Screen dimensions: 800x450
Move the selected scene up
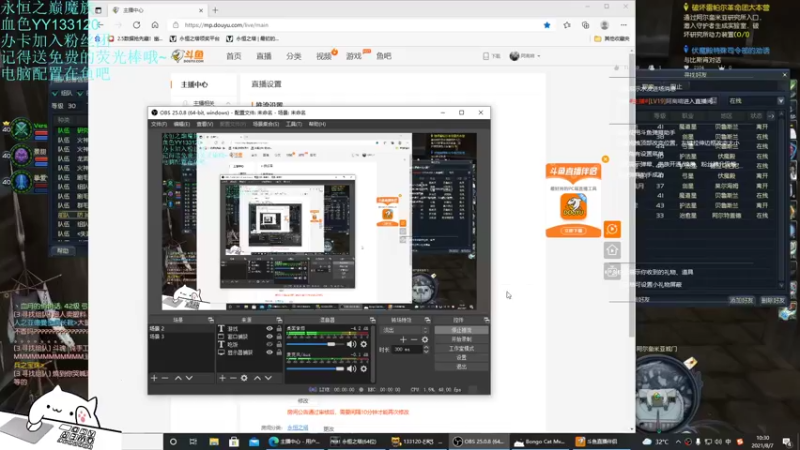coord(178,378)
